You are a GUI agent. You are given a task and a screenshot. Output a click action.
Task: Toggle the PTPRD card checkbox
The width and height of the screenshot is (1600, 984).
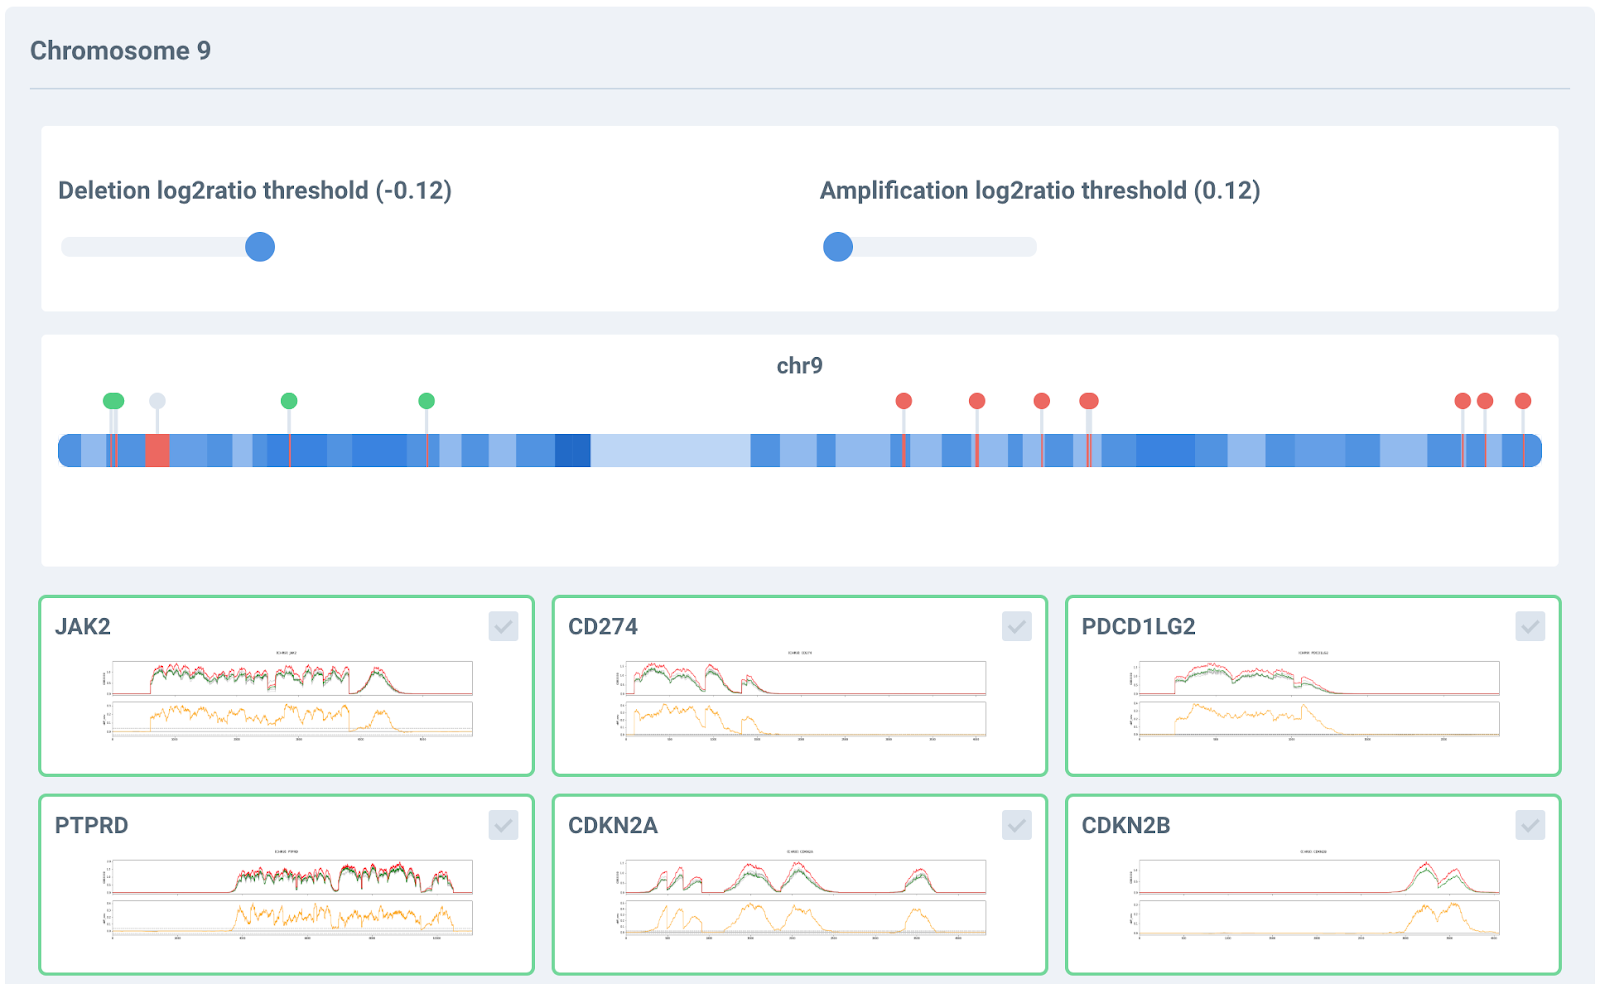503,825
